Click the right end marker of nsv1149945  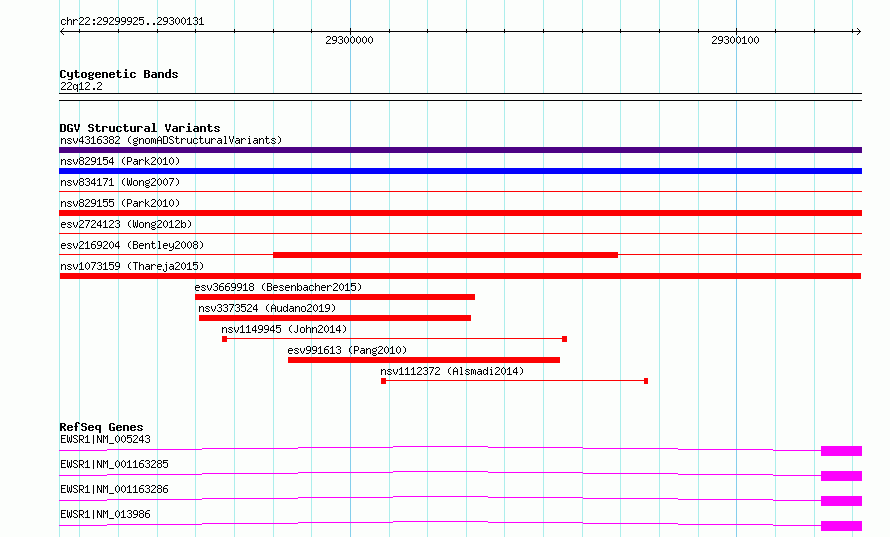(x=564, y=339)
